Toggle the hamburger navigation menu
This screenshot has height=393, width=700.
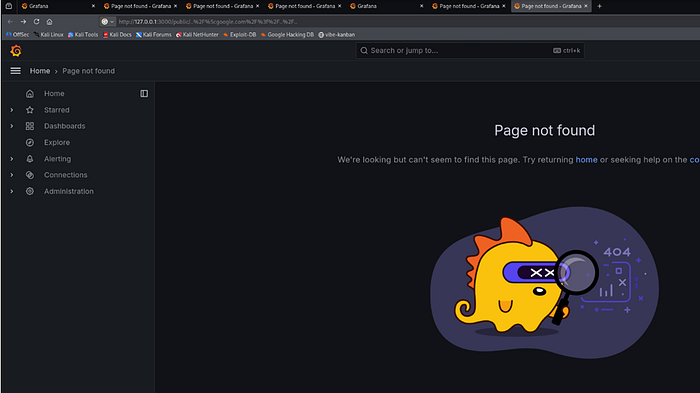(16, 71)
